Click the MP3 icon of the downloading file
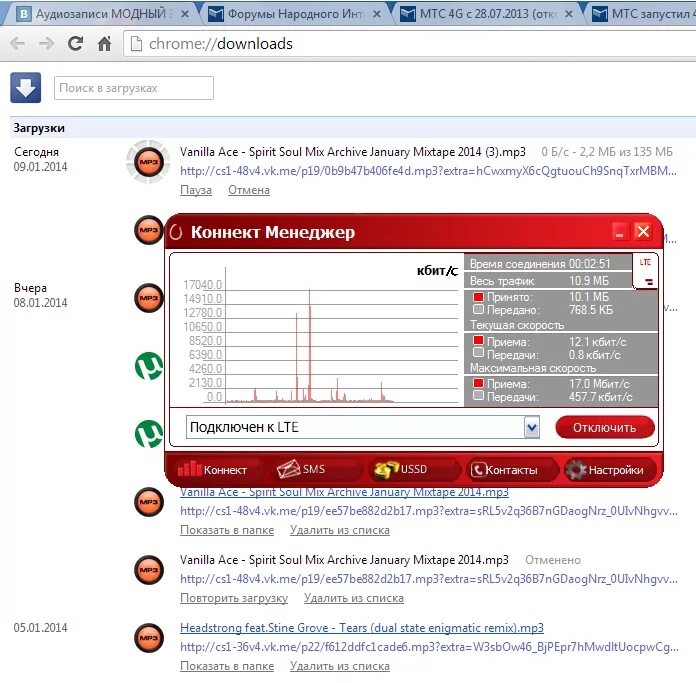The height and width of the screenshot is (683, 696). [149, 162]
